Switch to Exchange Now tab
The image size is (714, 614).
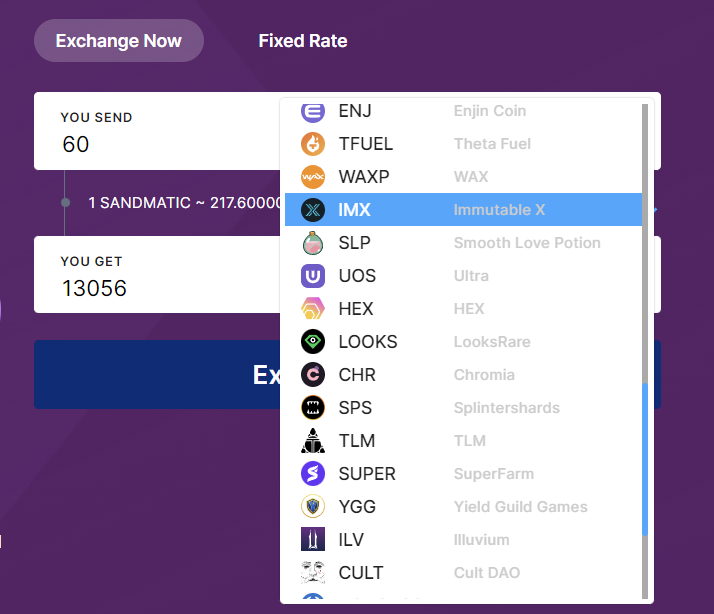coord(119,41)
